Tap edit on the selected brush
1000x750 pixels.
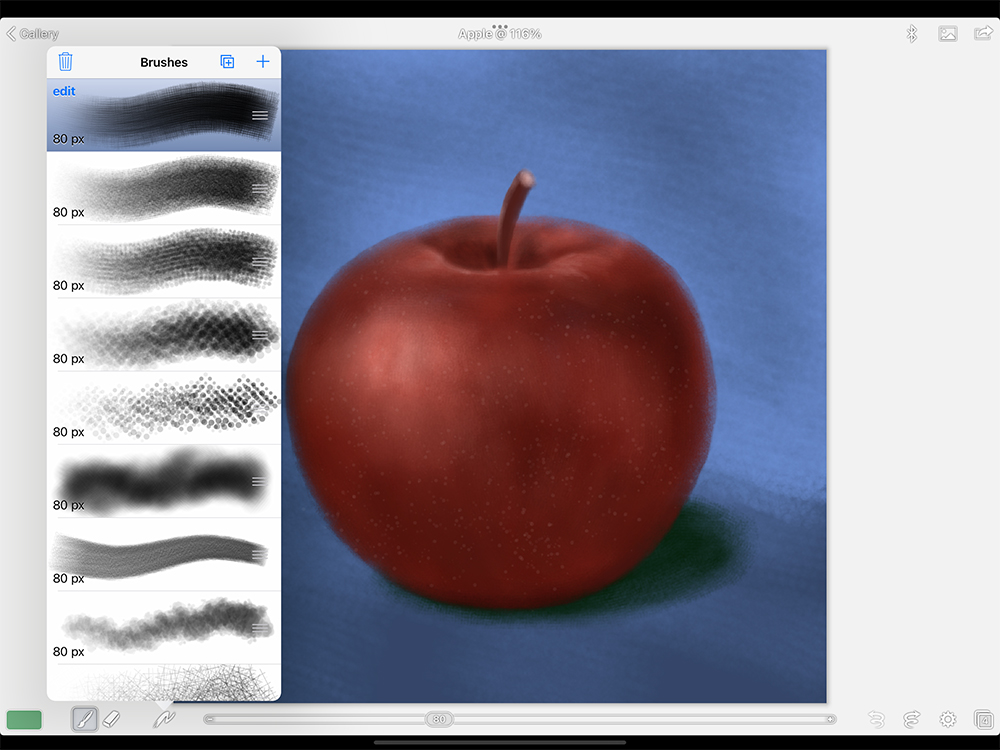click(64, 92)
